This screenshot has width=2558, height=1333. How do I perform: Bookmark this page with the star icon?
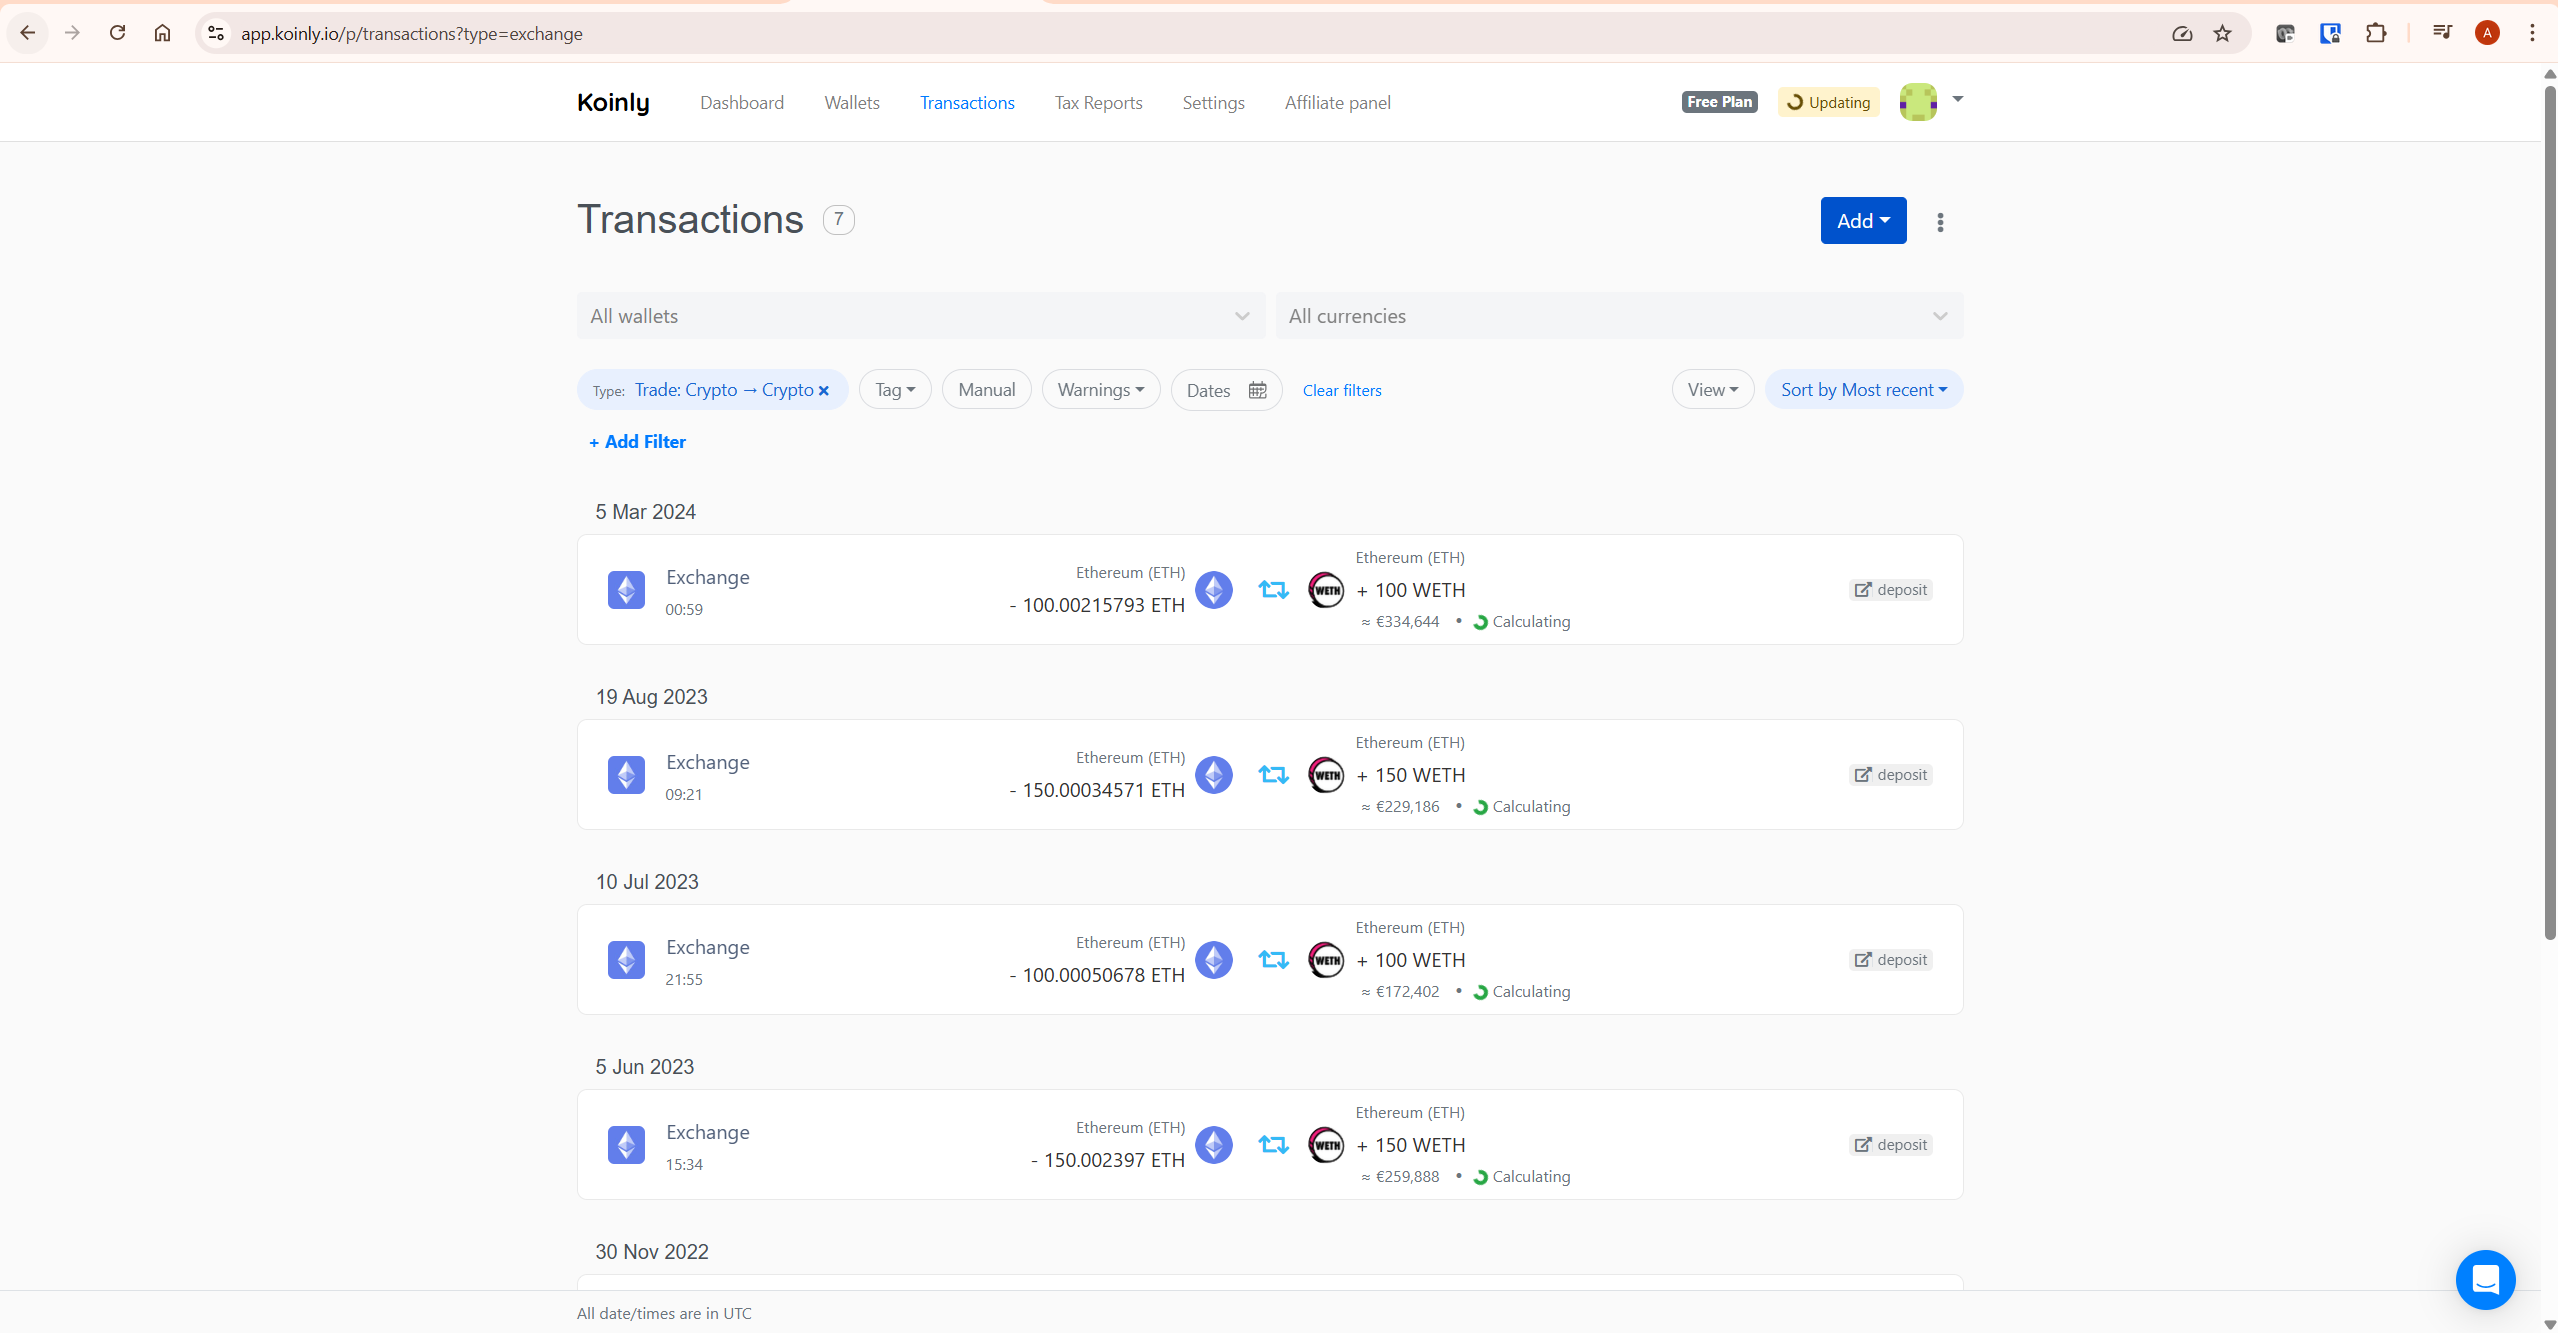click(2222, 33)
